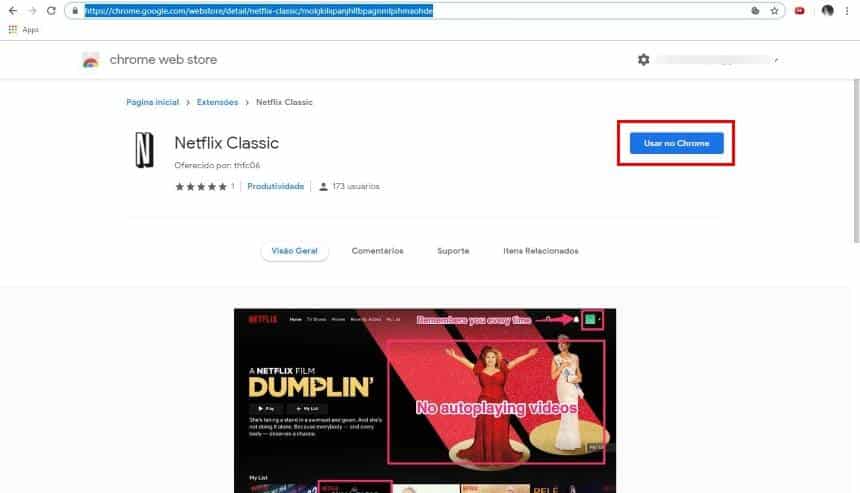860x493 pixels.
Task: Open the red extension icon in the toolbar
Action: 800,11
